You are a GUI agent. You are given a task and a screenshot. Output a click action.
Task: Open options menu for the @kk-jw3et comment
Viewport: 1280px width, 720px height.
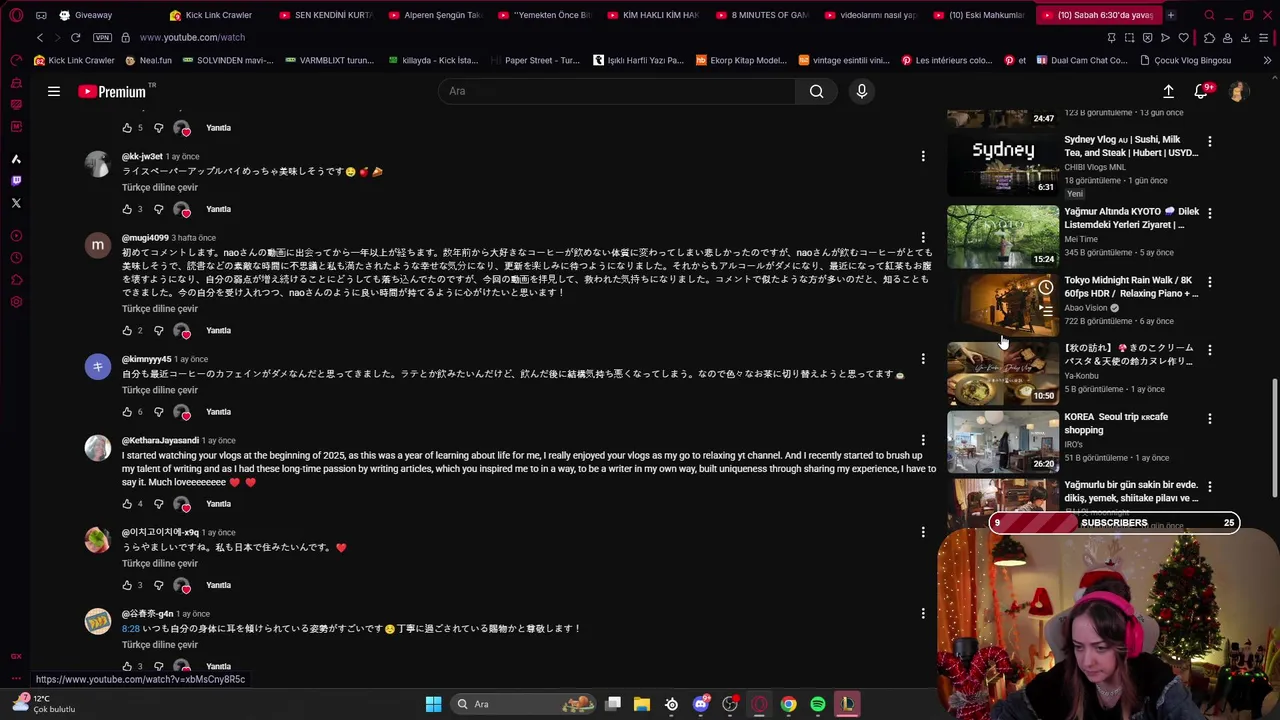pyautogui.click(x=923, y=156)
